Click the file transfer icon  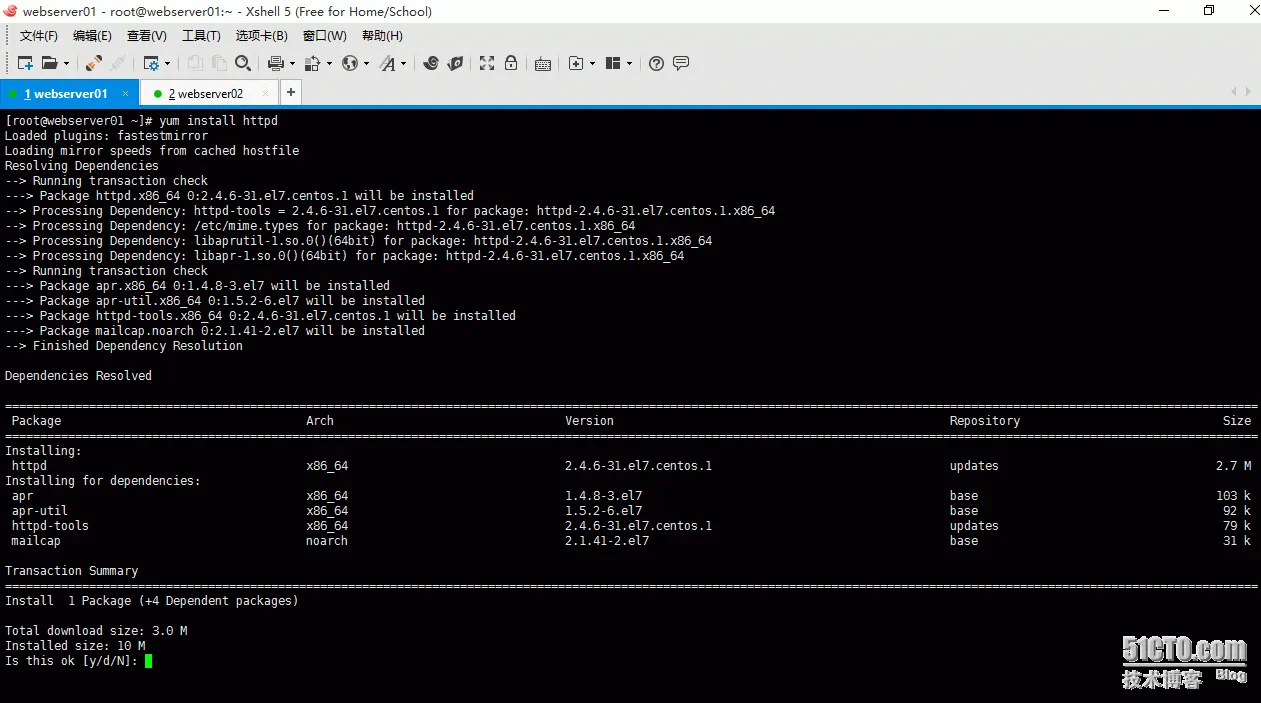pyautogui.click(x=312, y=63)
